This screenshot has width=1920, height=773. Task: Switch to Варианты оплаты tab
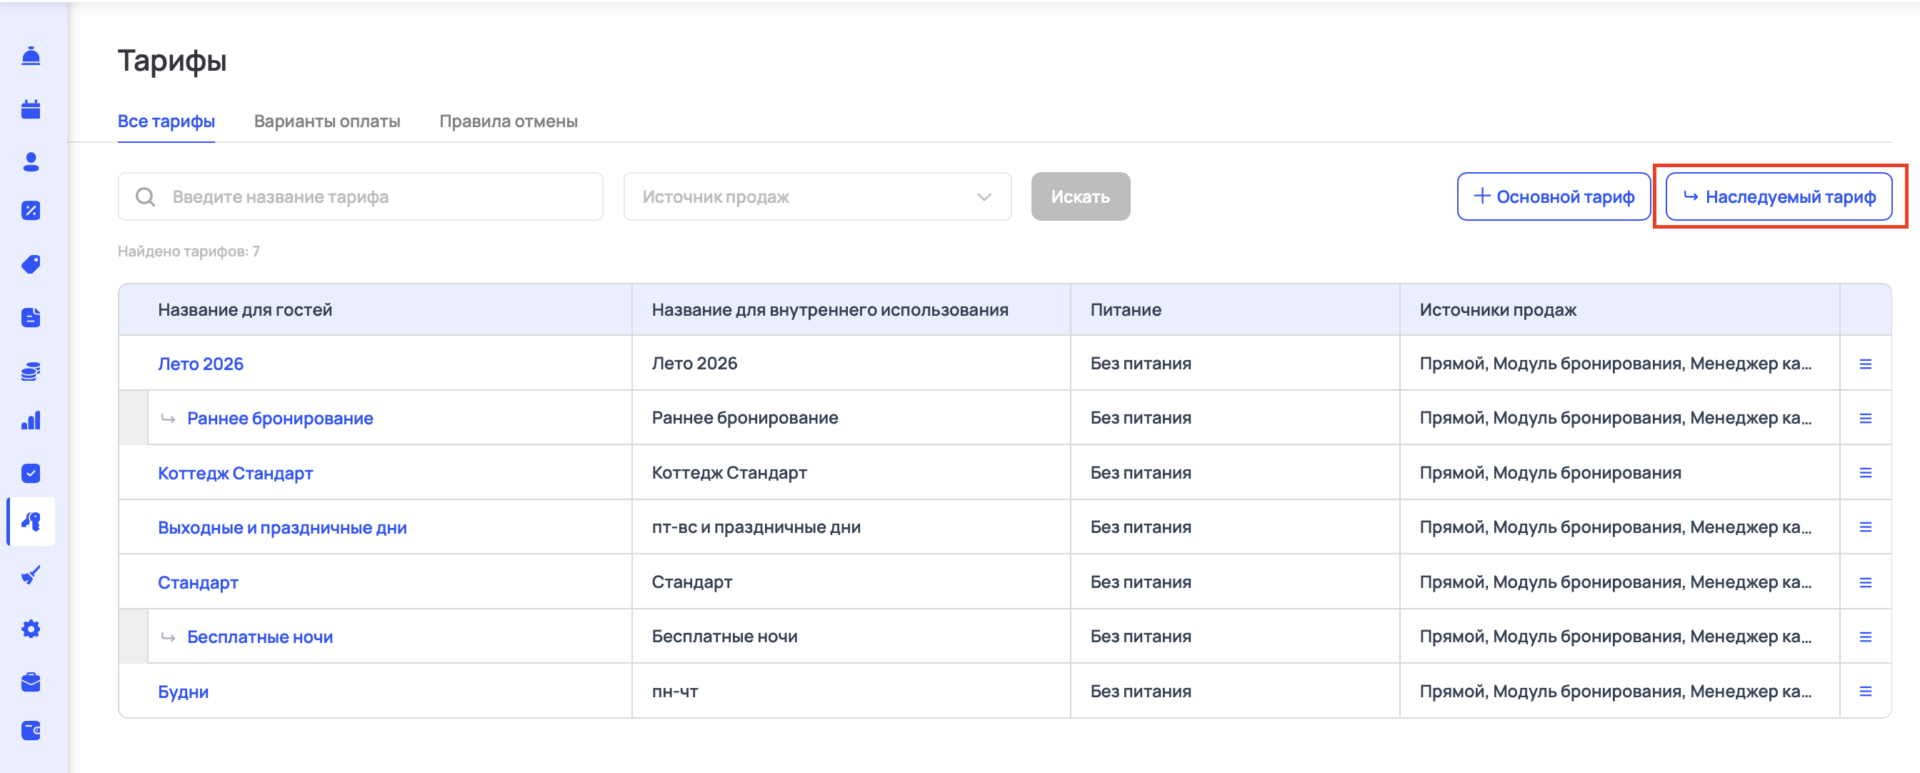pyautogui.click(x=327, y=121)
